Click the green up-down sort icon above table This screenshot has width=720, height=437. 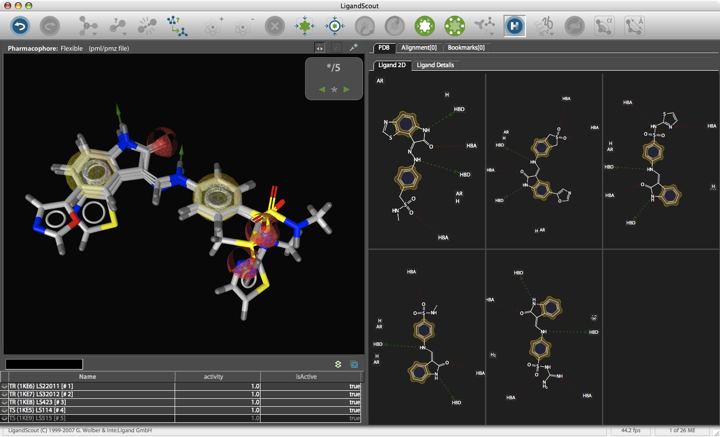[x=338, y=364]
